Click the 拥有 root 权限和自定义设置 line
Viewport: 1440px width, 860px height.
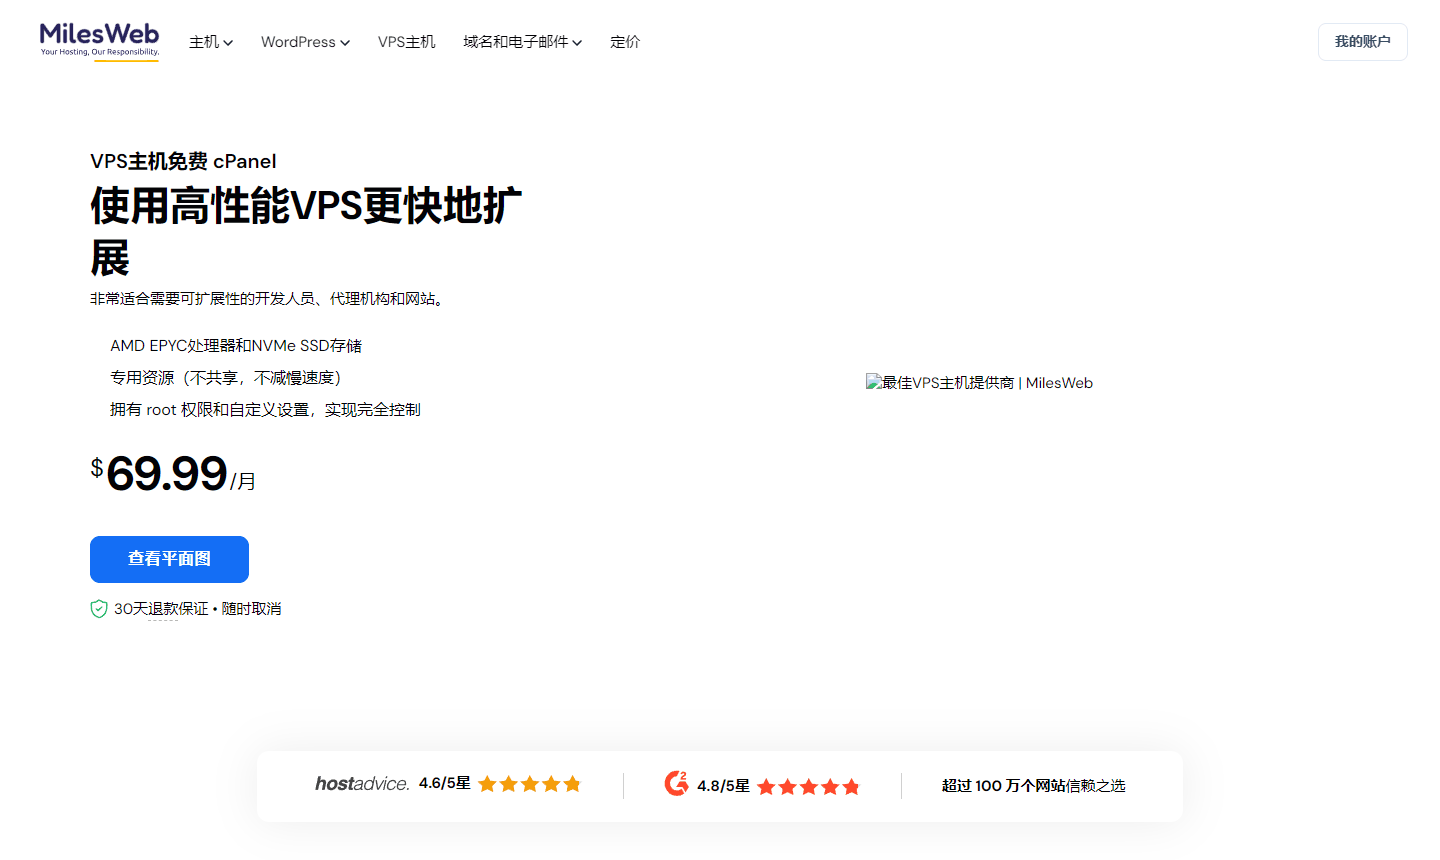(x=265, y=410)
